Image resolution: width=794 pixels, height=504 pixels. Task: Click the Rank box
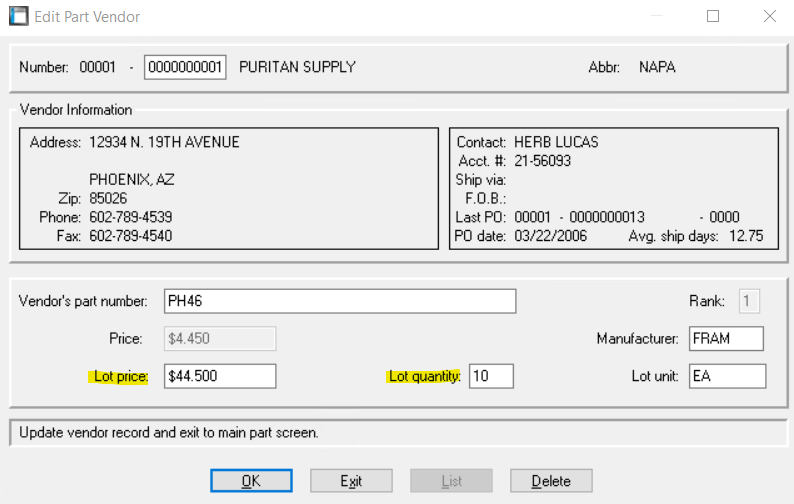748,301
